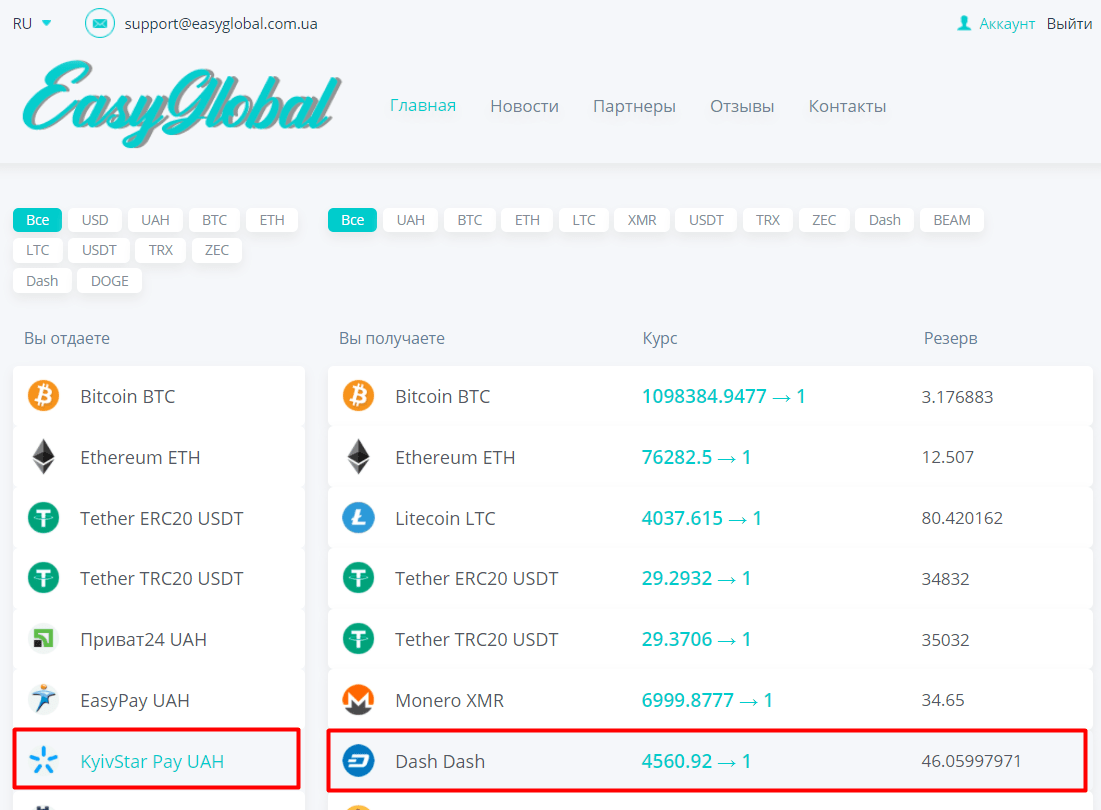1101x810 pixels.
Task: Open the RU language dropdown
Action: click(32, 23)
